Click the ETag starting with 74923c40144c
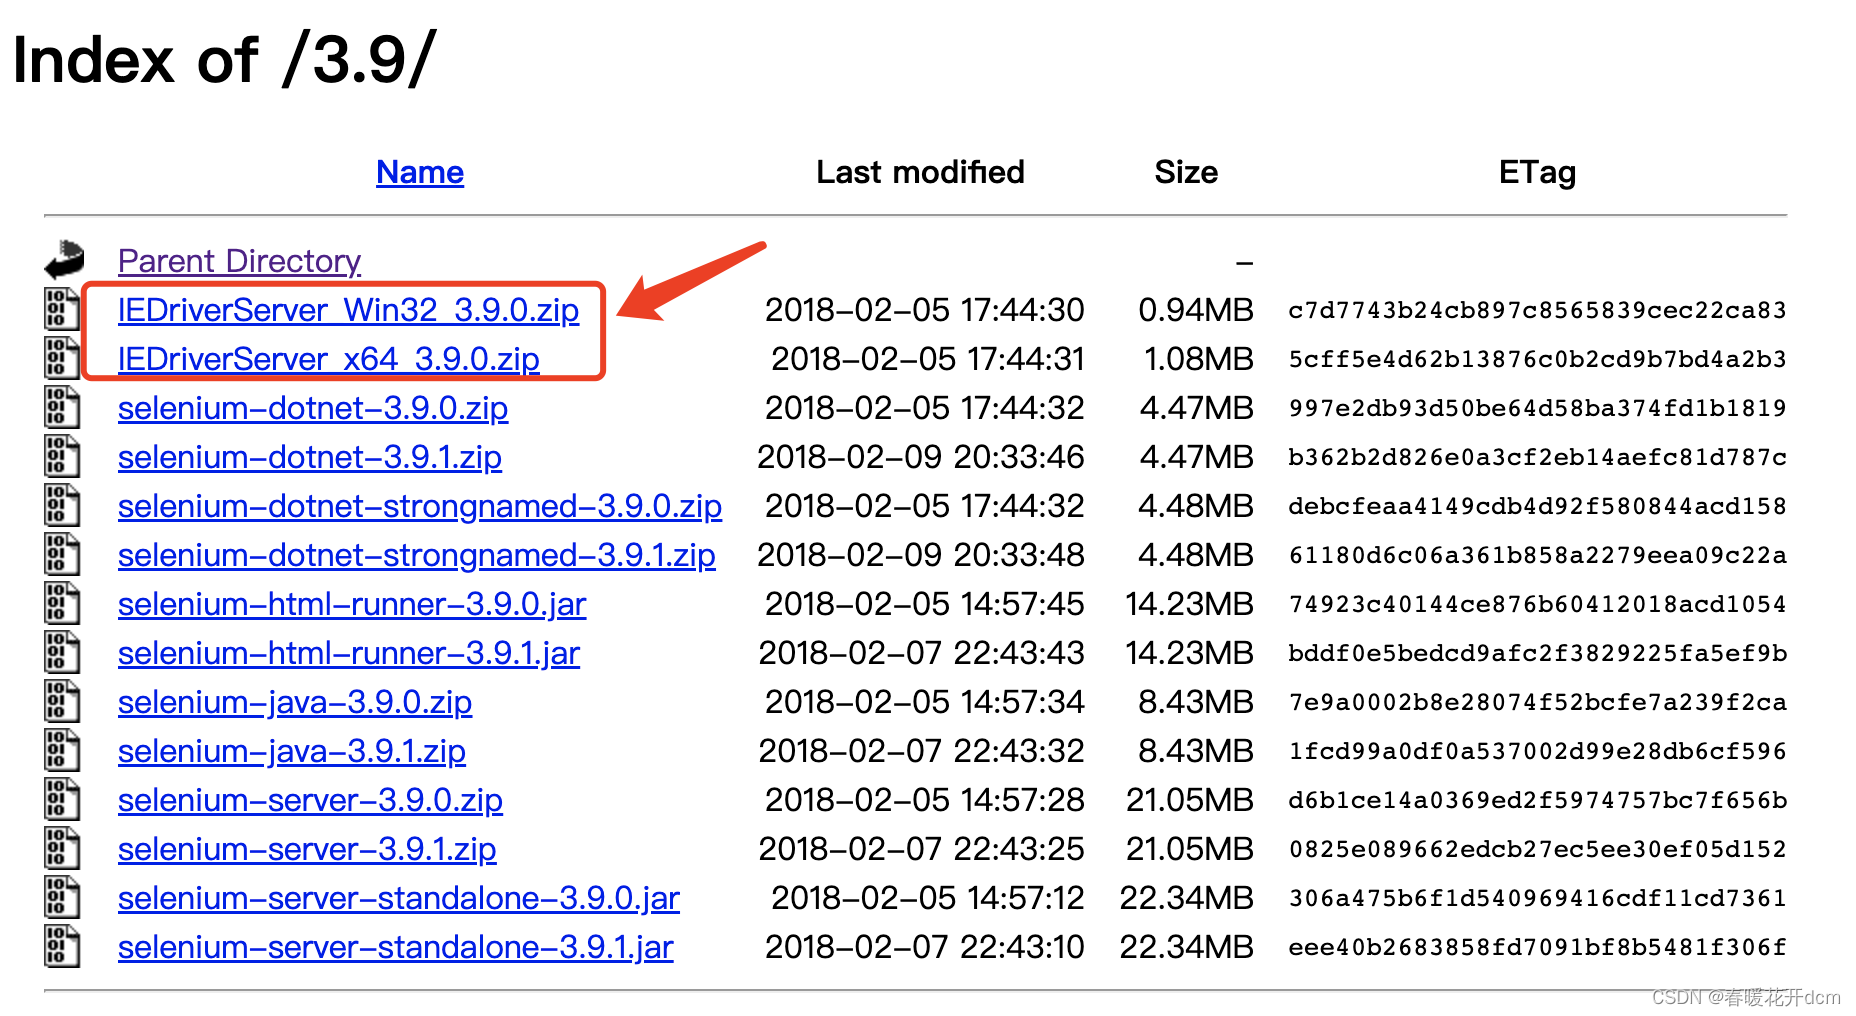Viewport: 1856px width, 1016px height. [x=1537, y=604]
